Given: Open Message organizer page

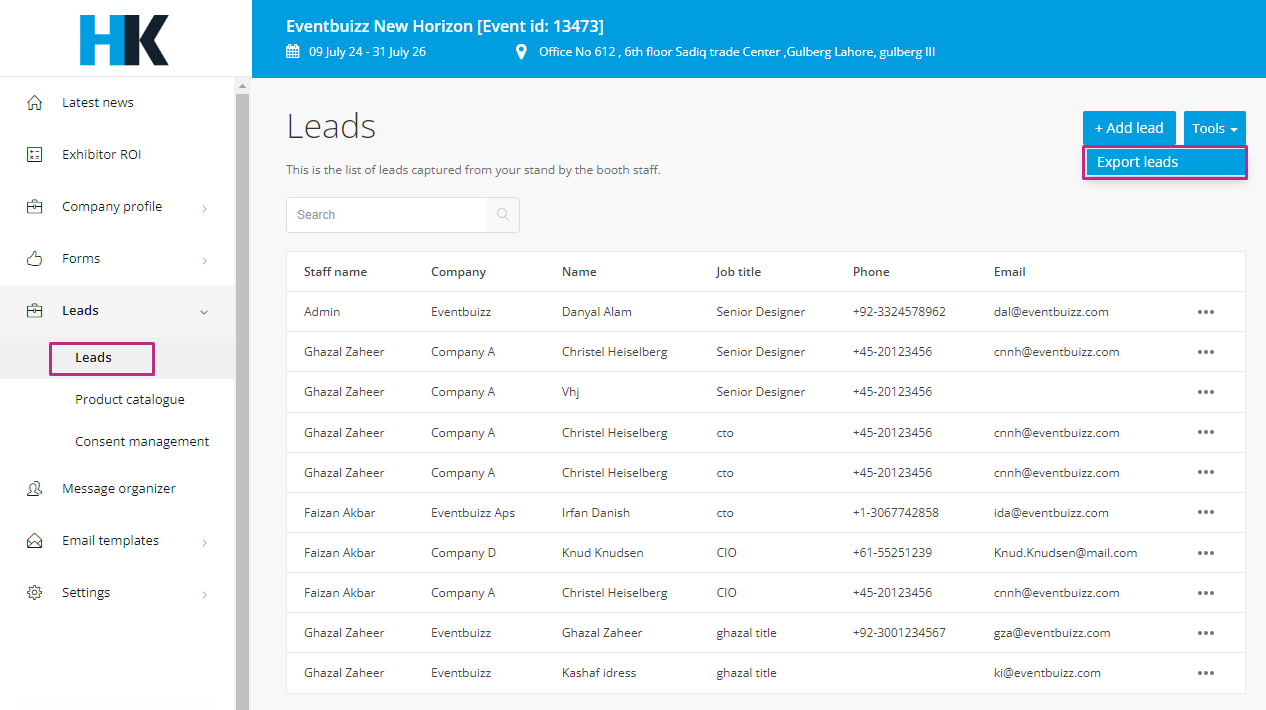Looking at the screenshot, I should (119, 489).
